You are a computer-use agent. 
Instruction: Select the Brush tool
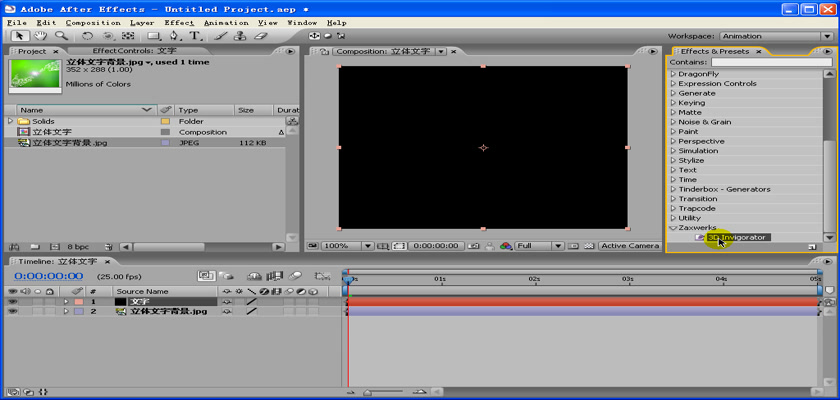click(220, 36)
